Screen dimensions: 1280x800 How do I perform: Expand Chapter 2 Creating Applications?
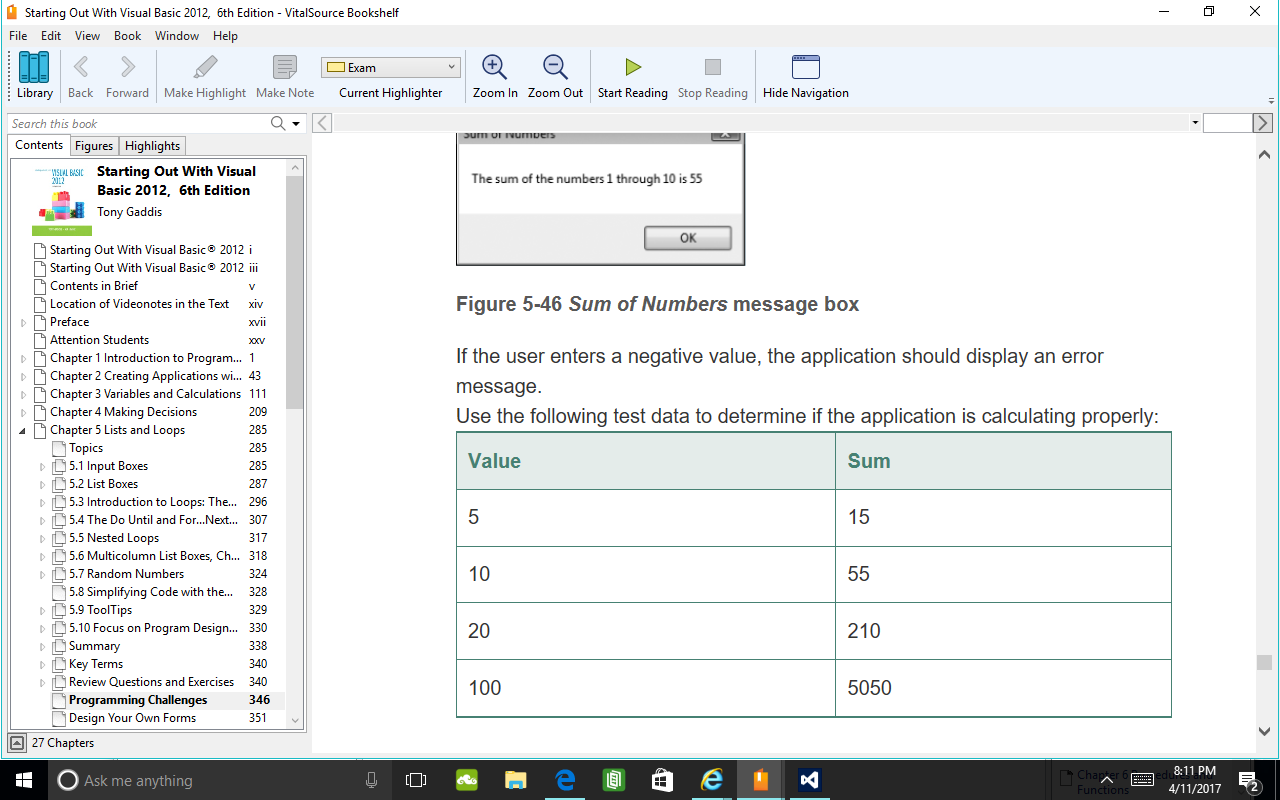pyautogui.click(x=24, y=376)
